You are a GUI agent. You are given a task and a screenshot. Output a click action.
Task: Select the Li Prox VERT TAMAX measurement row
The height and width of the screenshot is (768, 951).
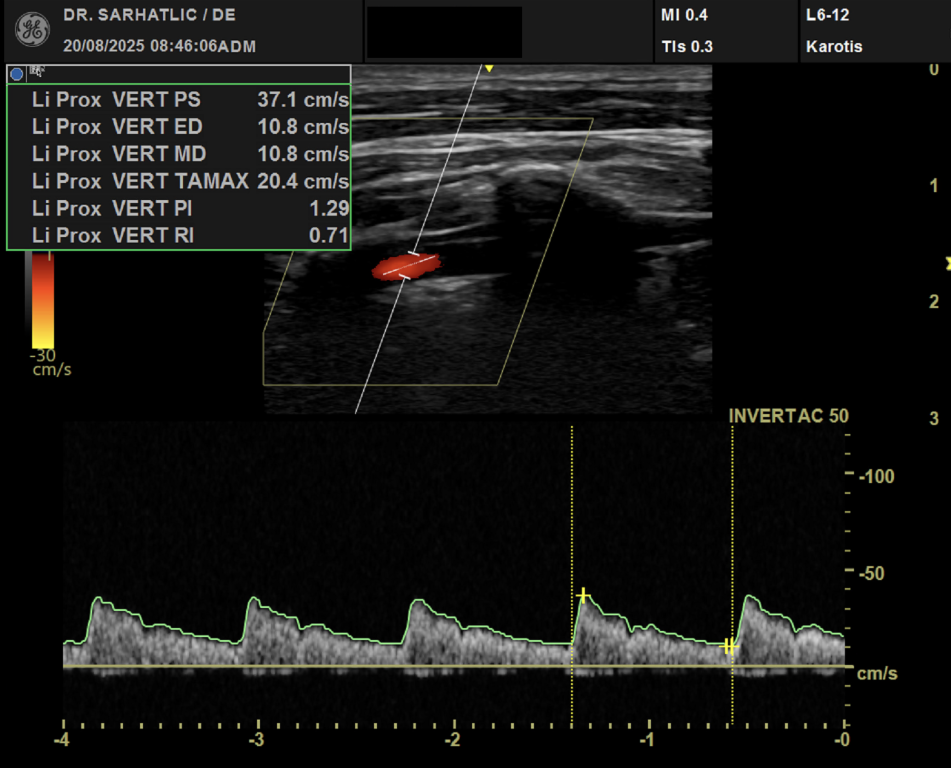[x=190, y=181]
